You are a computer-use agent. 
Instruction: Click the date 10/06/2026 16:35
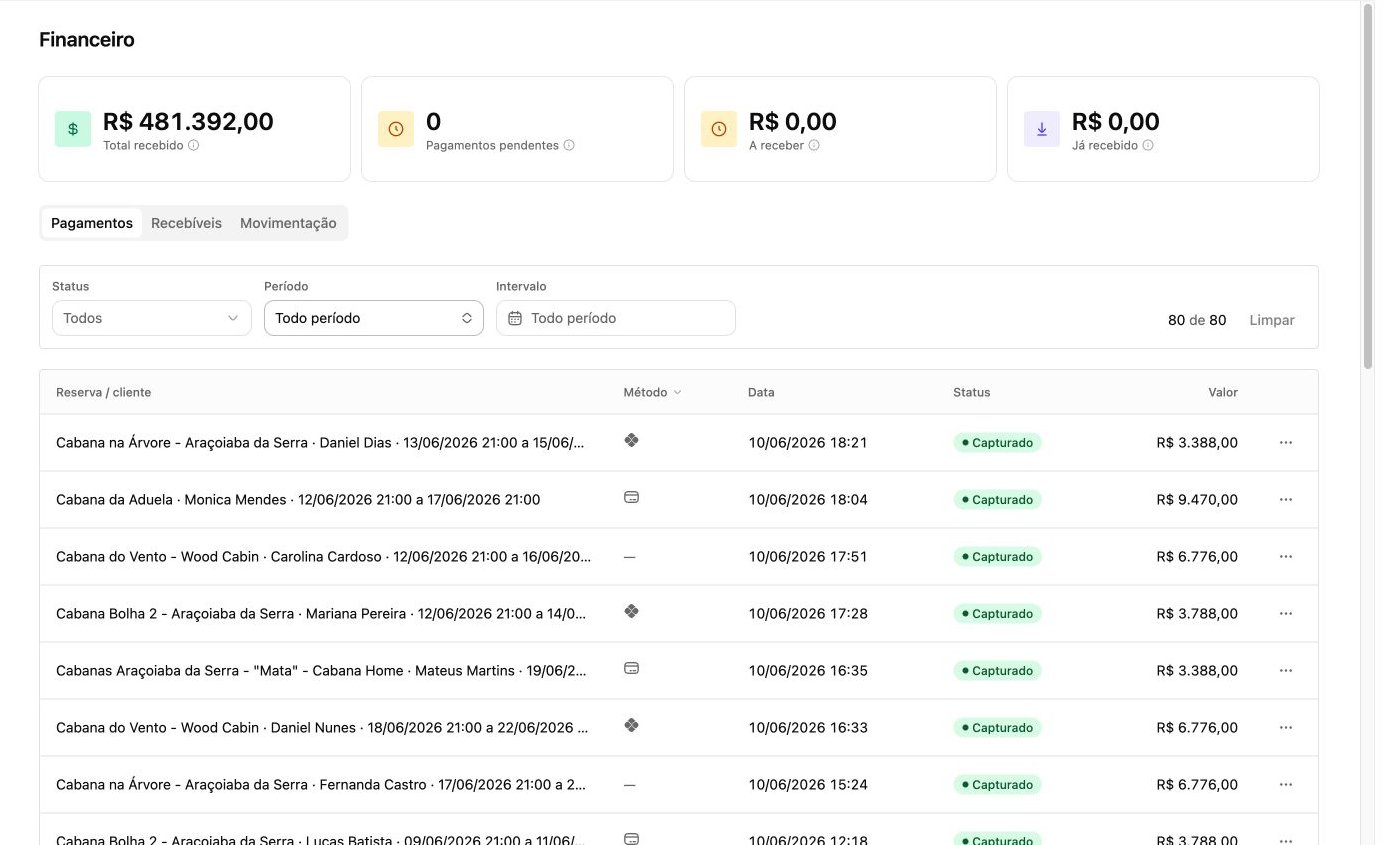(x=808, y=670)
